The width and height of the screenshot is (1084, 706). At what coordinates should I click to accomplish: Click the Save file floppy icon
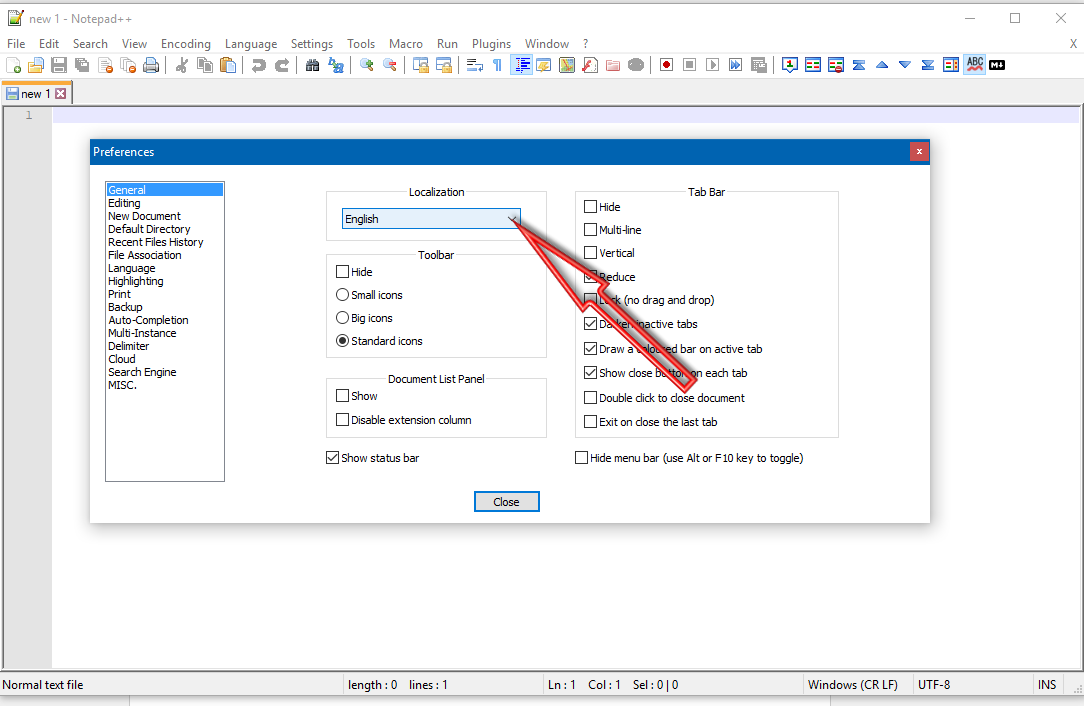click(59, 65)
